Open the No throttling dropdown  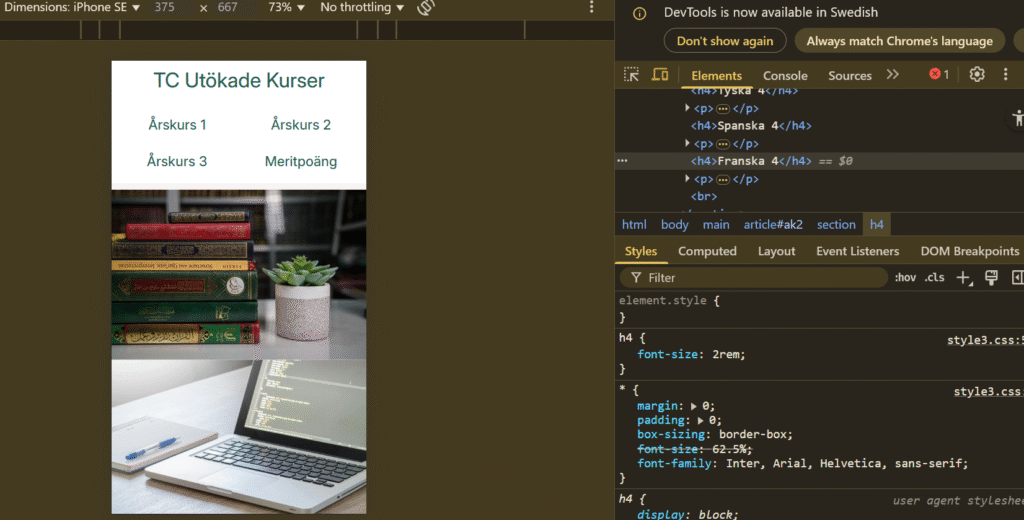point(362,8)
